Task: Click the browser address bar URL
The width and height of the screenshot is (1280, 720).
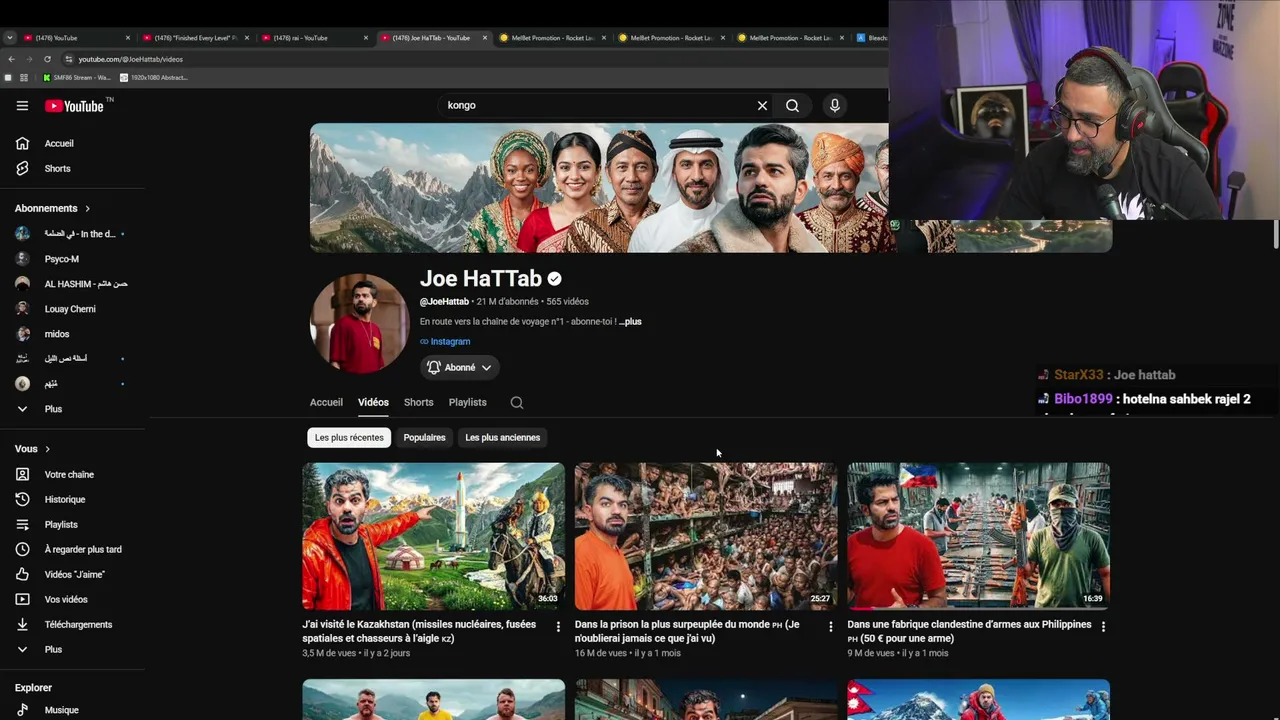Action: point(131,59)
